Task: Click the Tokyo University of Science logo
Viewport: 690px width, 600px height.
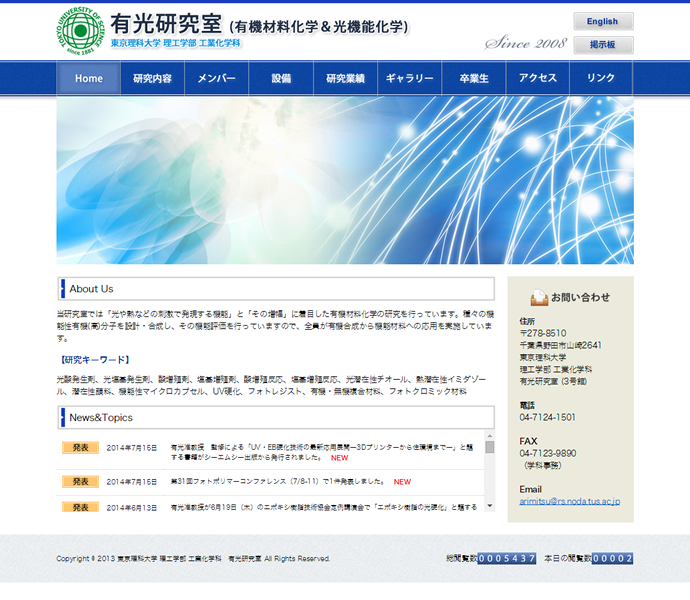Action: click(x=81, y=30)
